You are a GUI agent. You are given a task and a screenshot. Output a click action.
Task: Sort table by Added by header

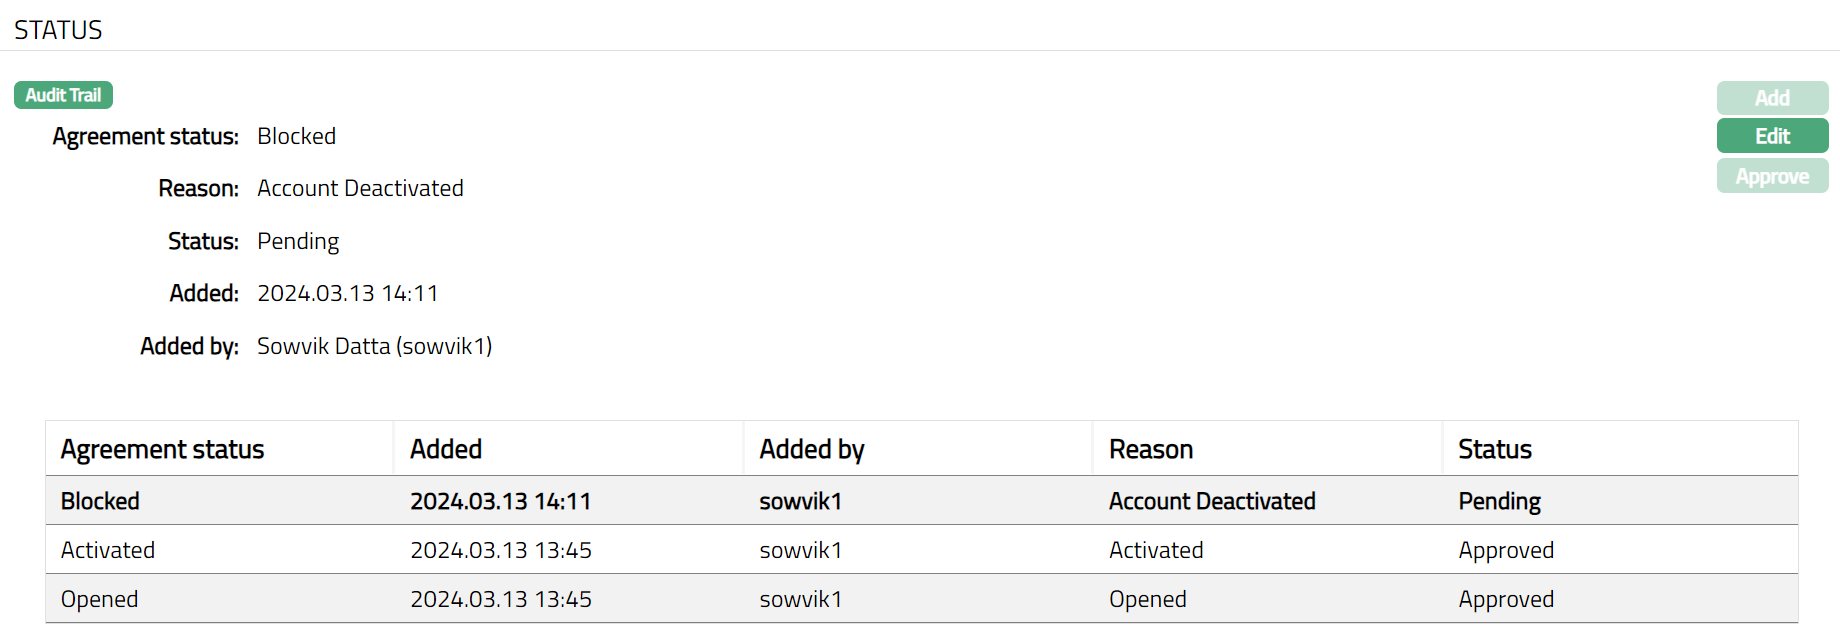click(x=811, y=449)
